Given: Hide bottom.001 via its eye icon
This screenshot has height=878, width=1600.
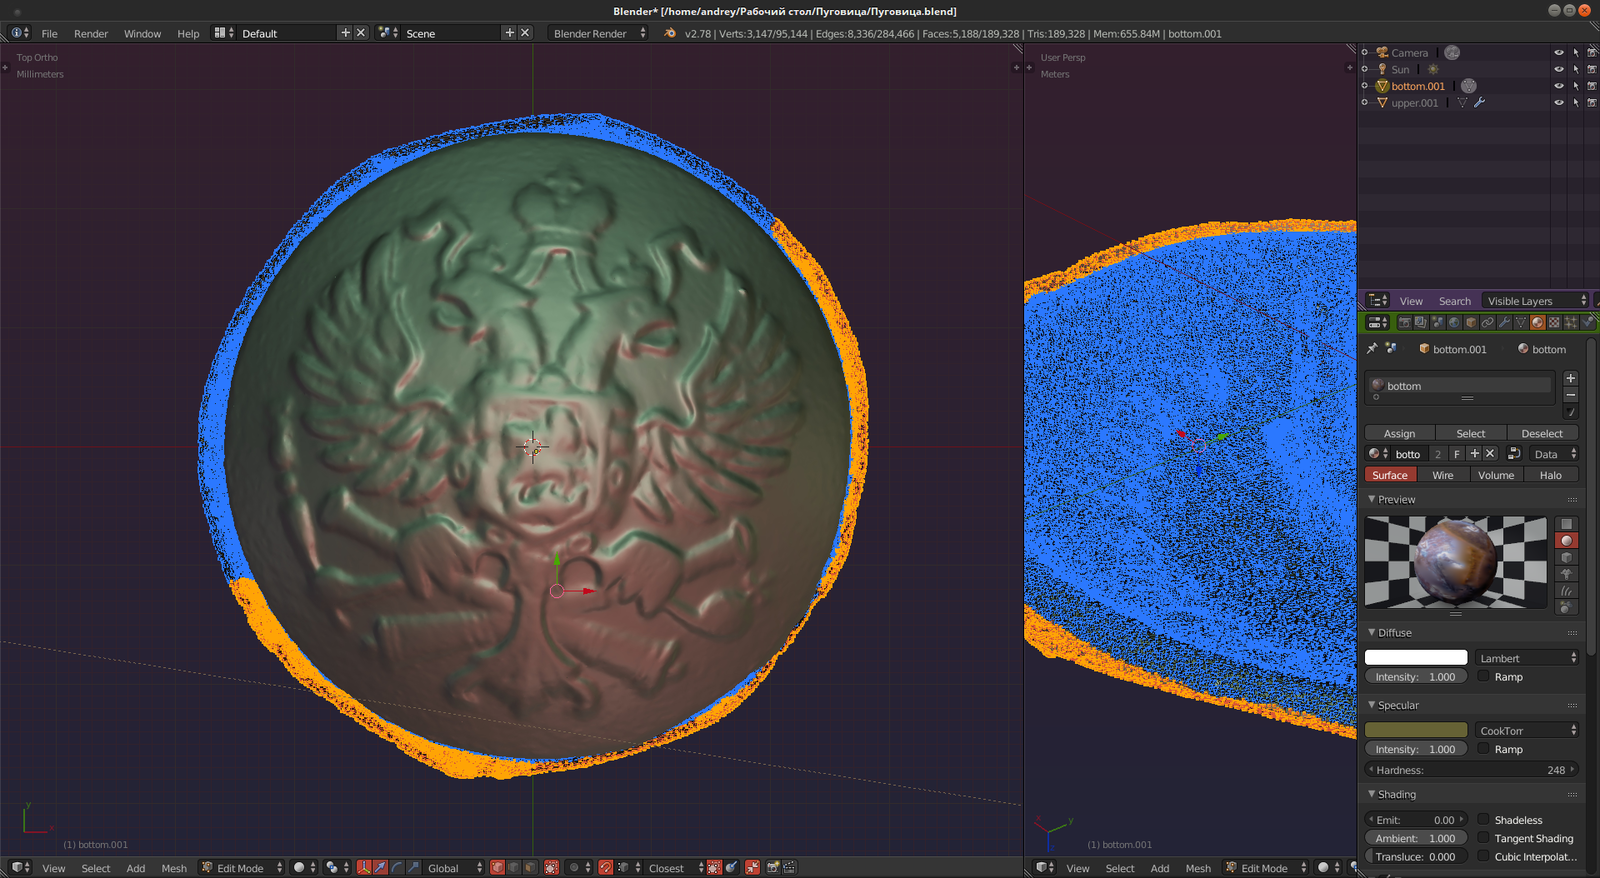Looking at the screenshot, I should point(1558,86).
